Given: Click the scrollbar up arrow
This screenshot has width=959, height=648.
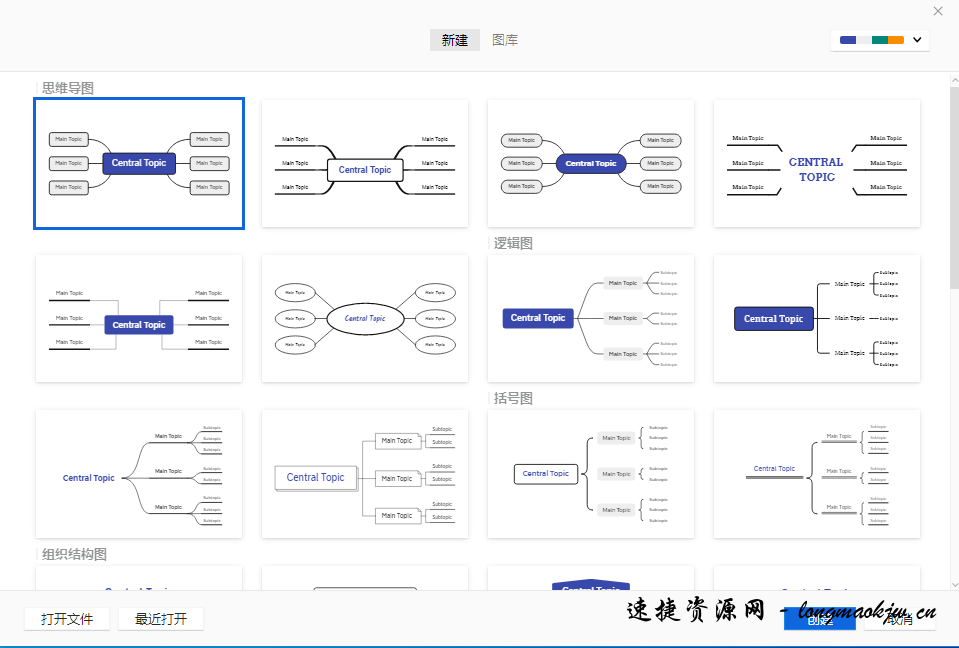Looking at the screenshot, I should [x=954, y=80].
